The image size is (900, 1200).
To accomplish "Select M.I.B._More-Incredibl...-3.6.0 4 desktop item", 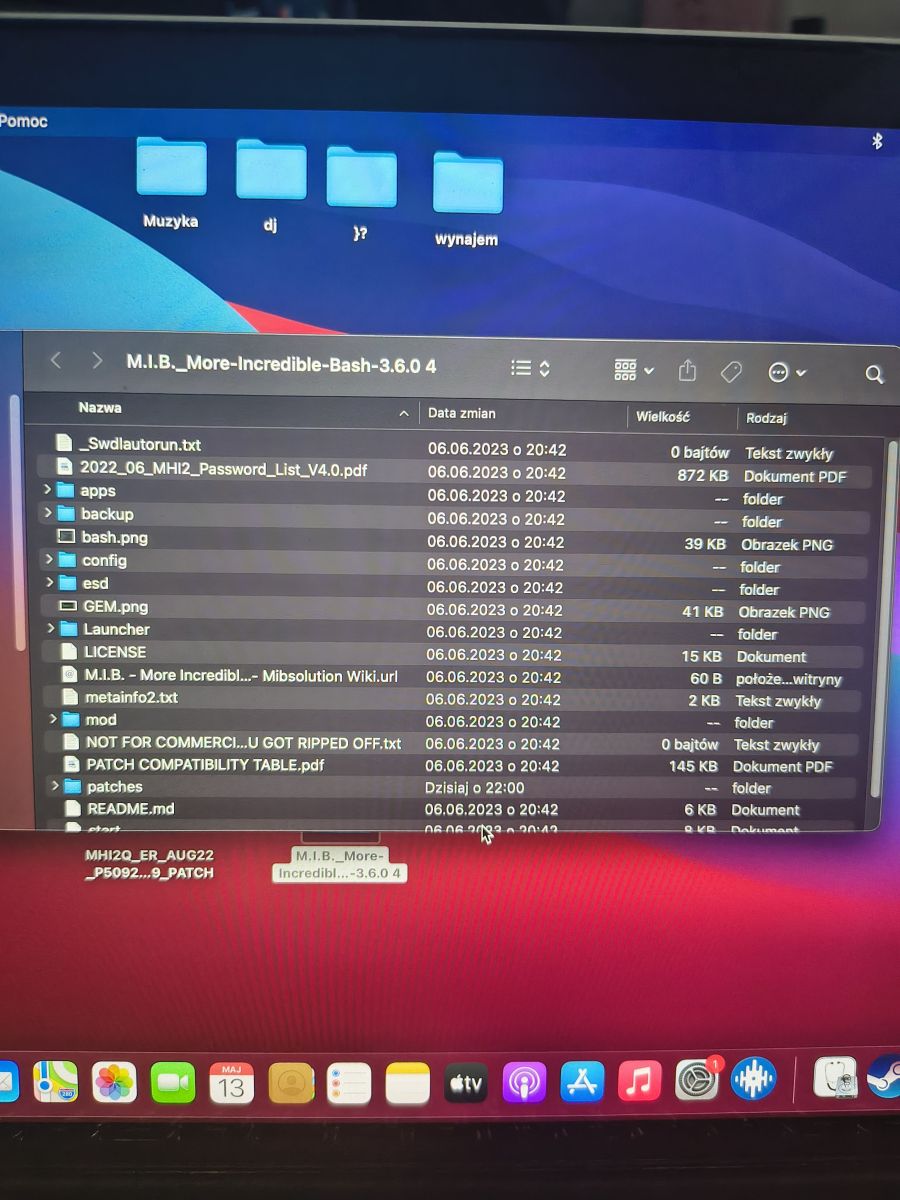I will point(340,864).
